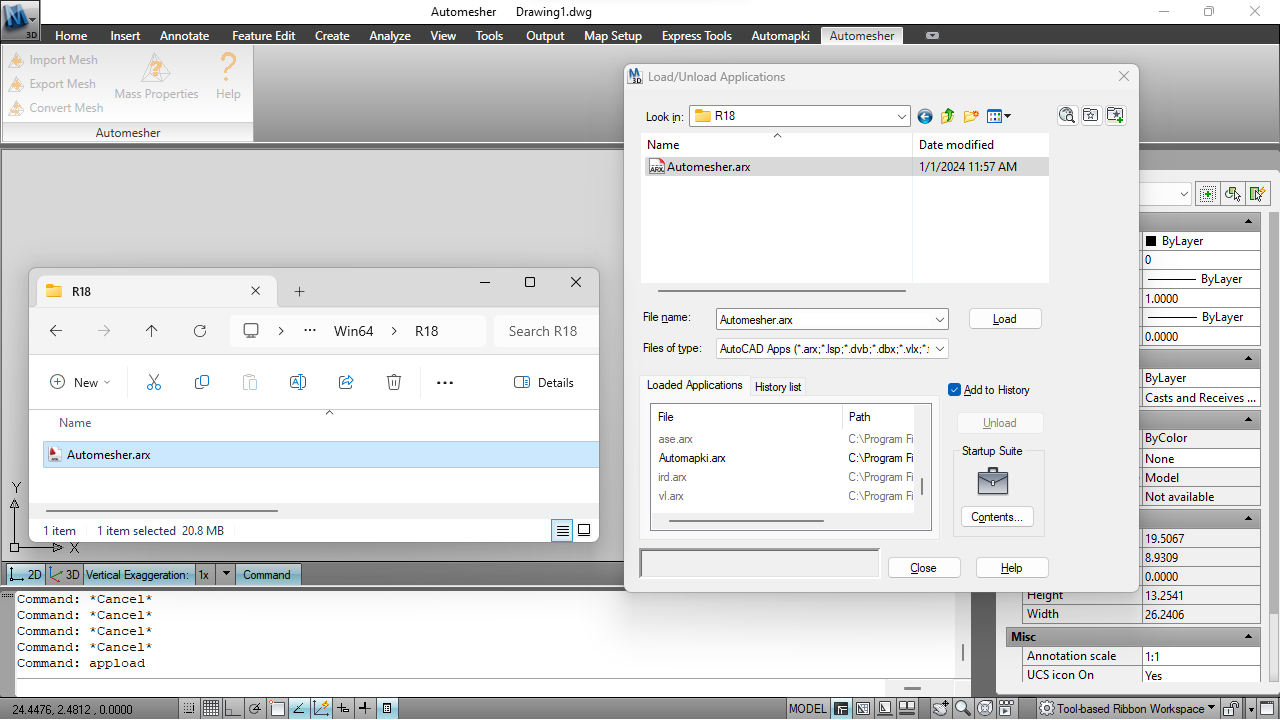This screenshot has width=1280, height=720.
Task: Open the Map Setup ribbon tab
Action: pyautogui.click(x=613, y=36)
